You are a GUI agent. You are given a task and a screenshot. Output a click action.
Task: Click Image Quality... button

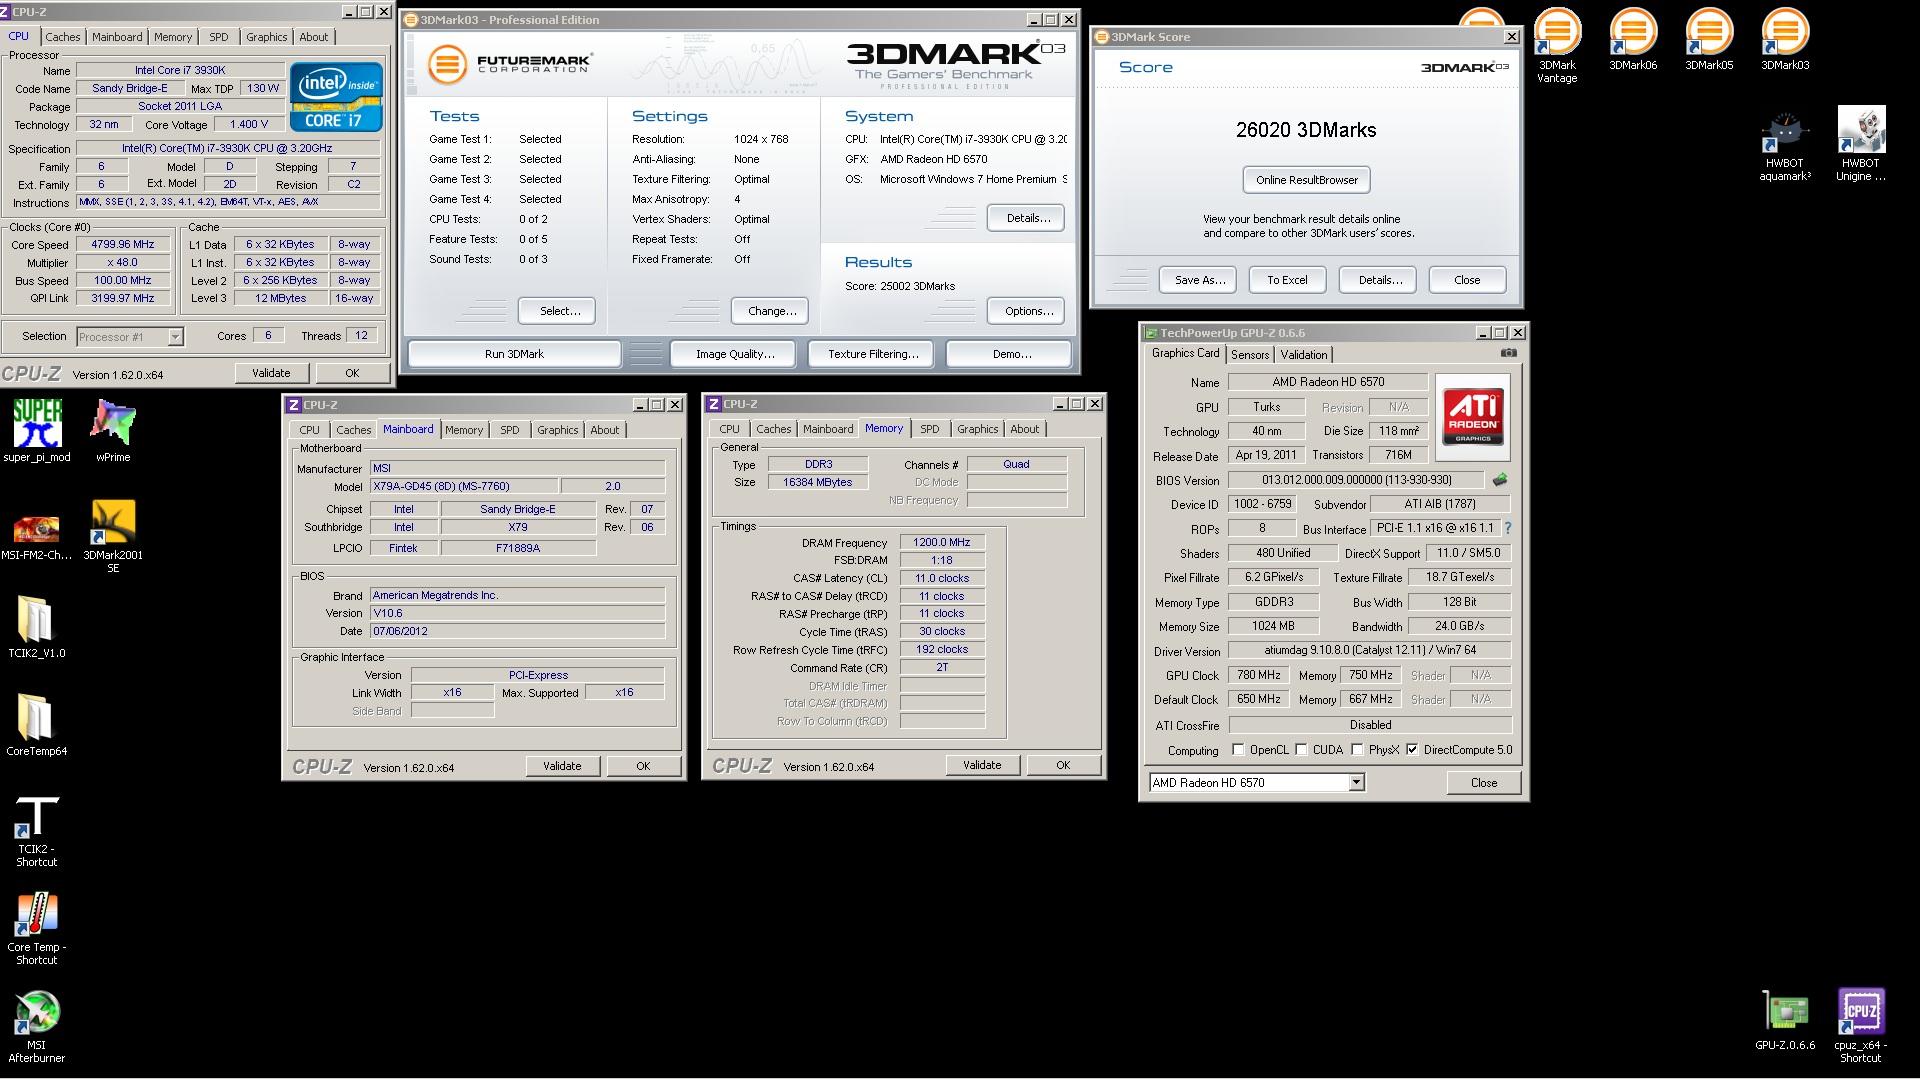[735, 354]
